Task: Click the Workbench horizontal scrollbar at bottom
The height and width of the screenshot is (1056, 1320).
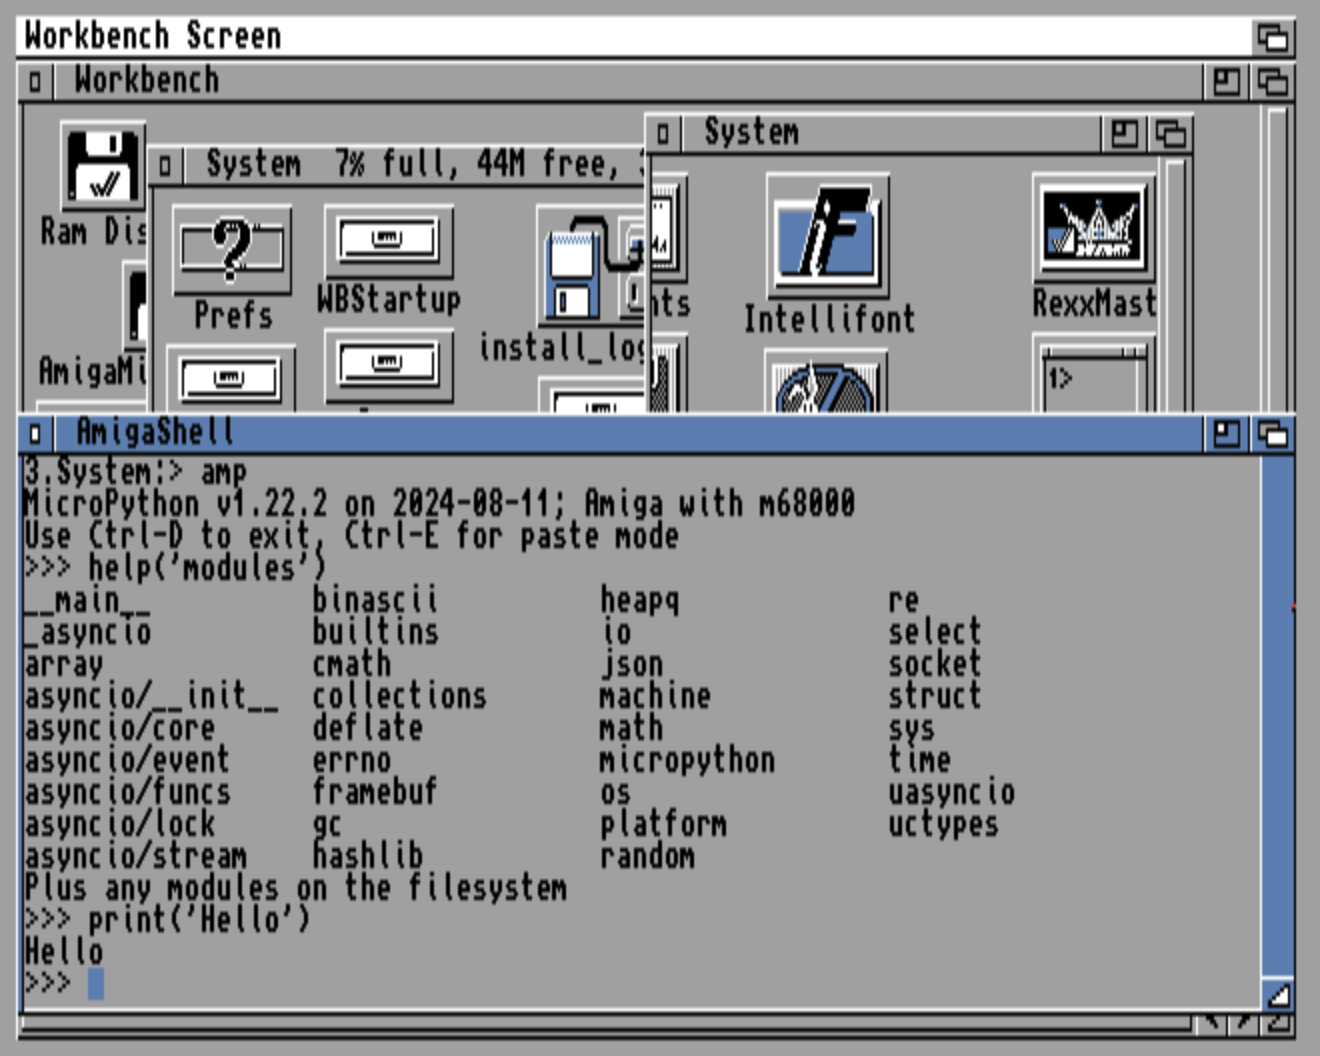Action: point(606,1024)
